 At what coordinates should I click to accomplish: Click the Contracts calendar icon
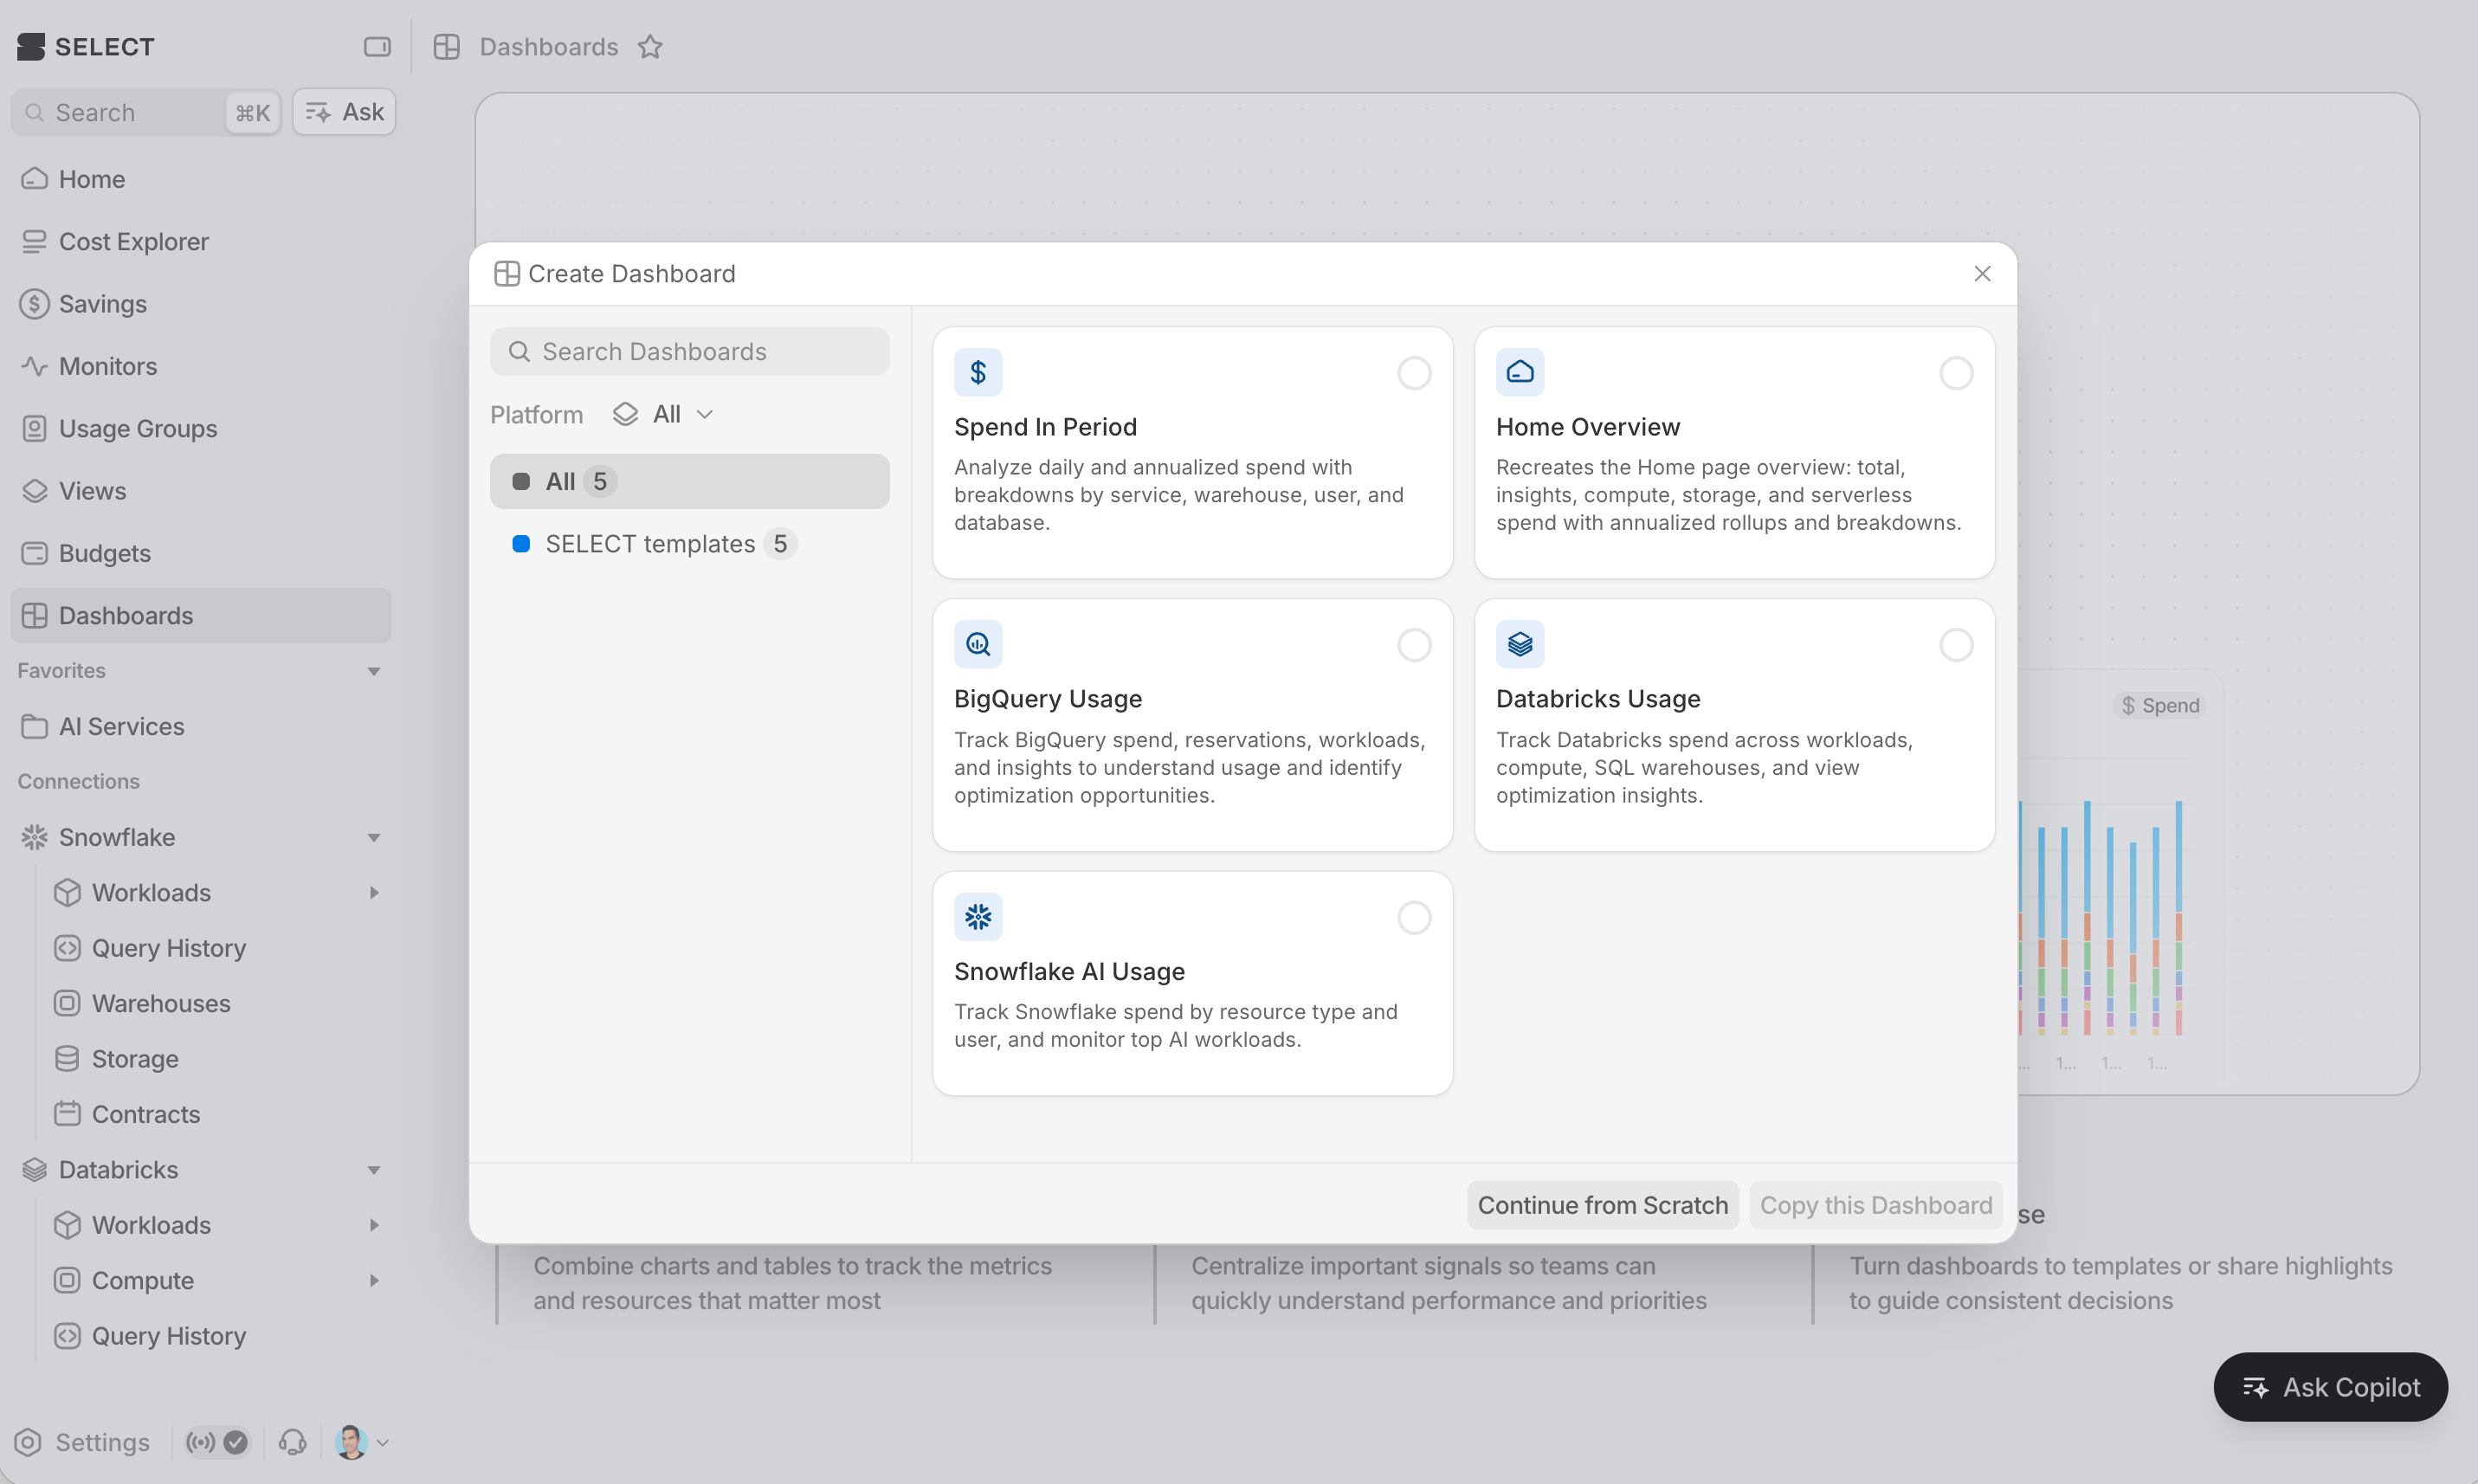[67, 1114]
